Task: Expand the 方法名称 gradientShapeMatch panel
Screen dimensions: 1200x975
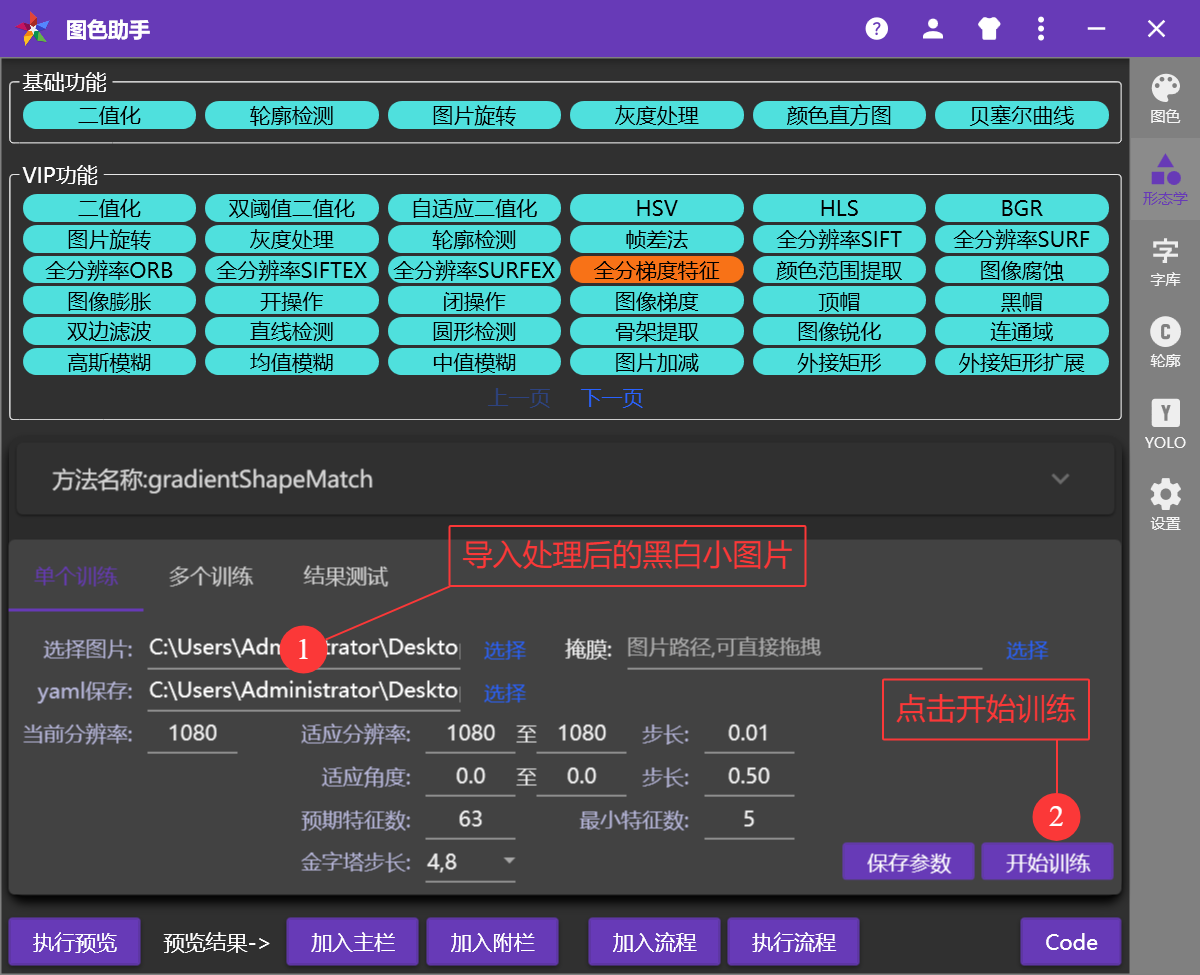Action: 1060,479
